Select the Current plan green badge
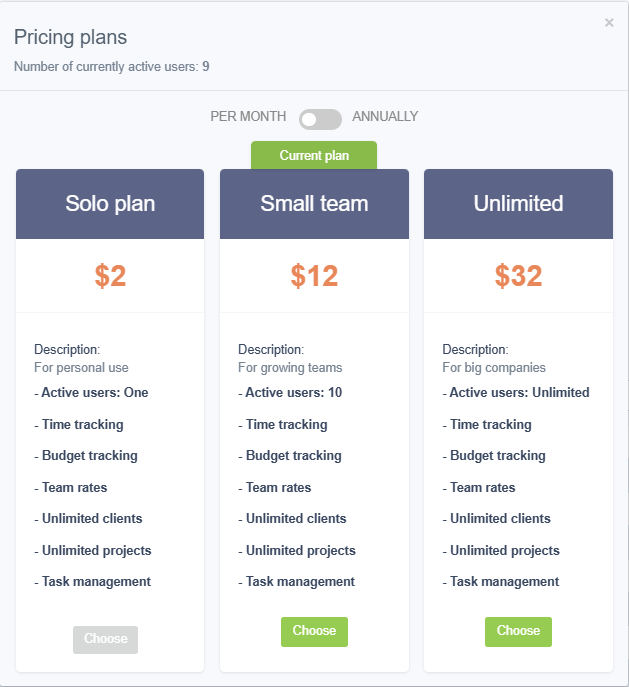Image resolution: width=629 pixels, height=687 pixels. [x=314, y=155]
